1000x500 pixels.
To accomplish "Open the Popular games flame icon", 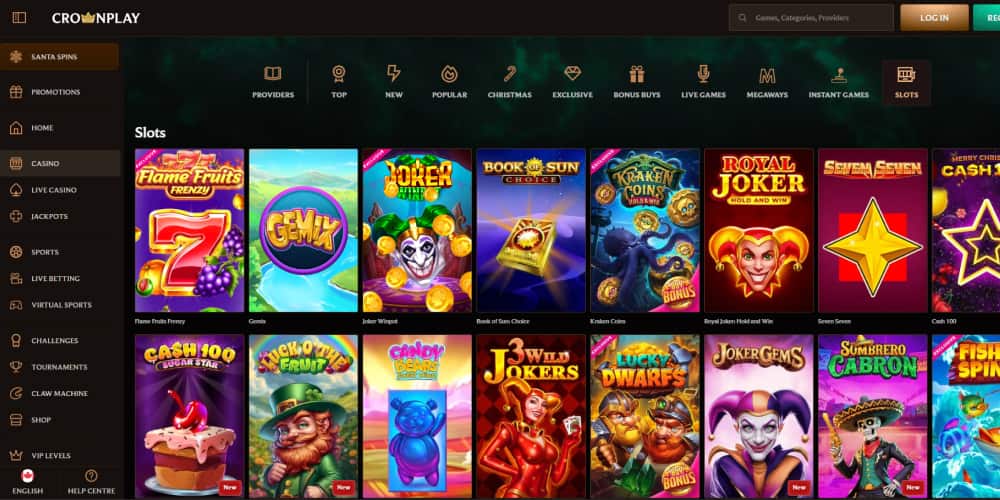I will (x=449, y=74).
